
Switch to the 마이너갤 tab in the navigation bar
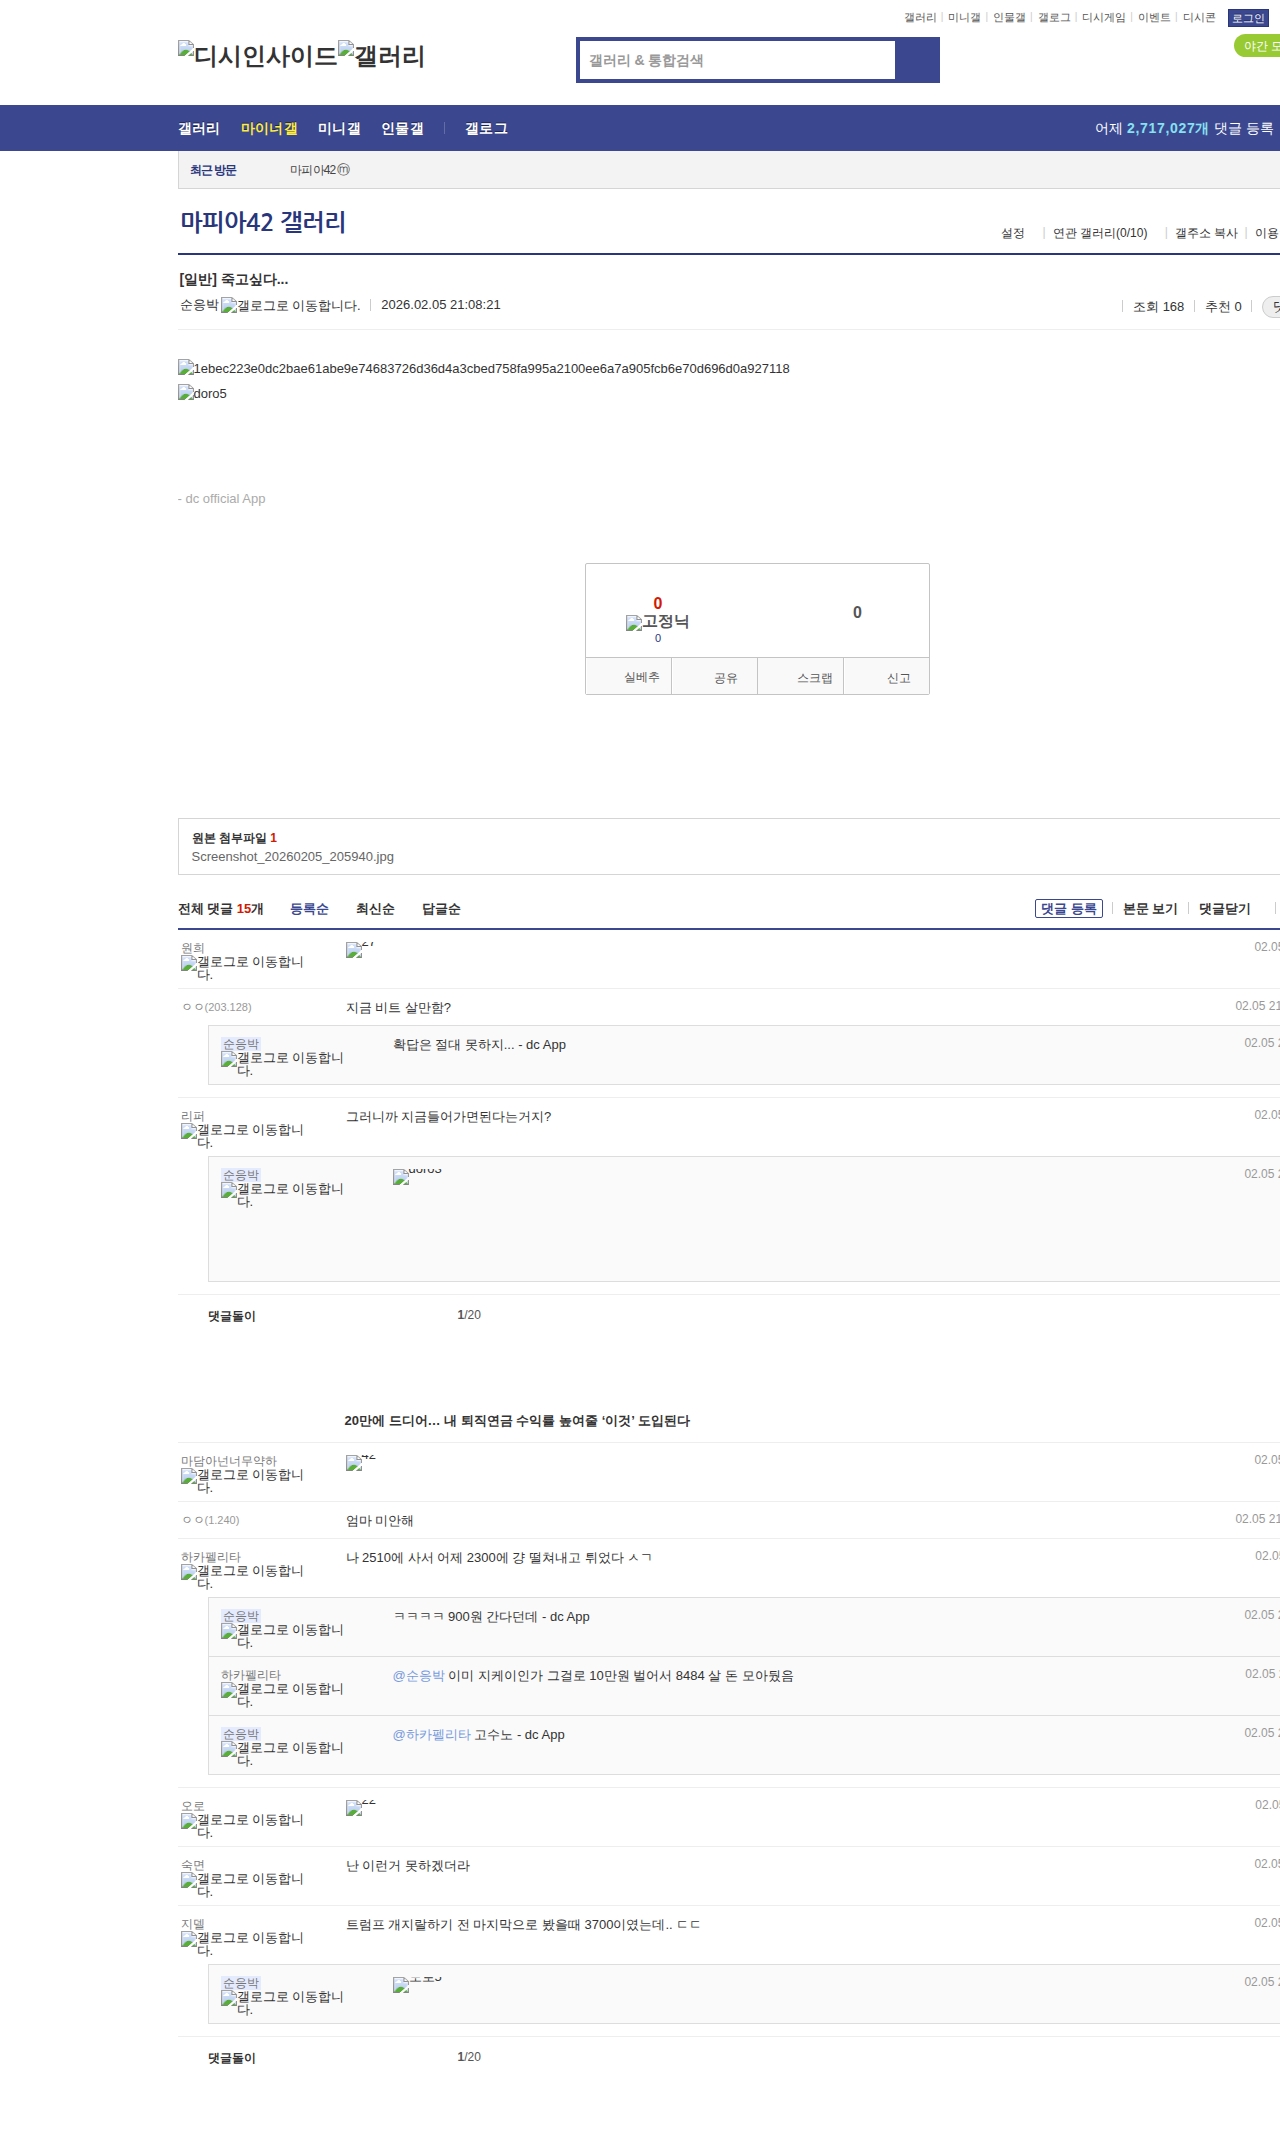pos(269,129)
